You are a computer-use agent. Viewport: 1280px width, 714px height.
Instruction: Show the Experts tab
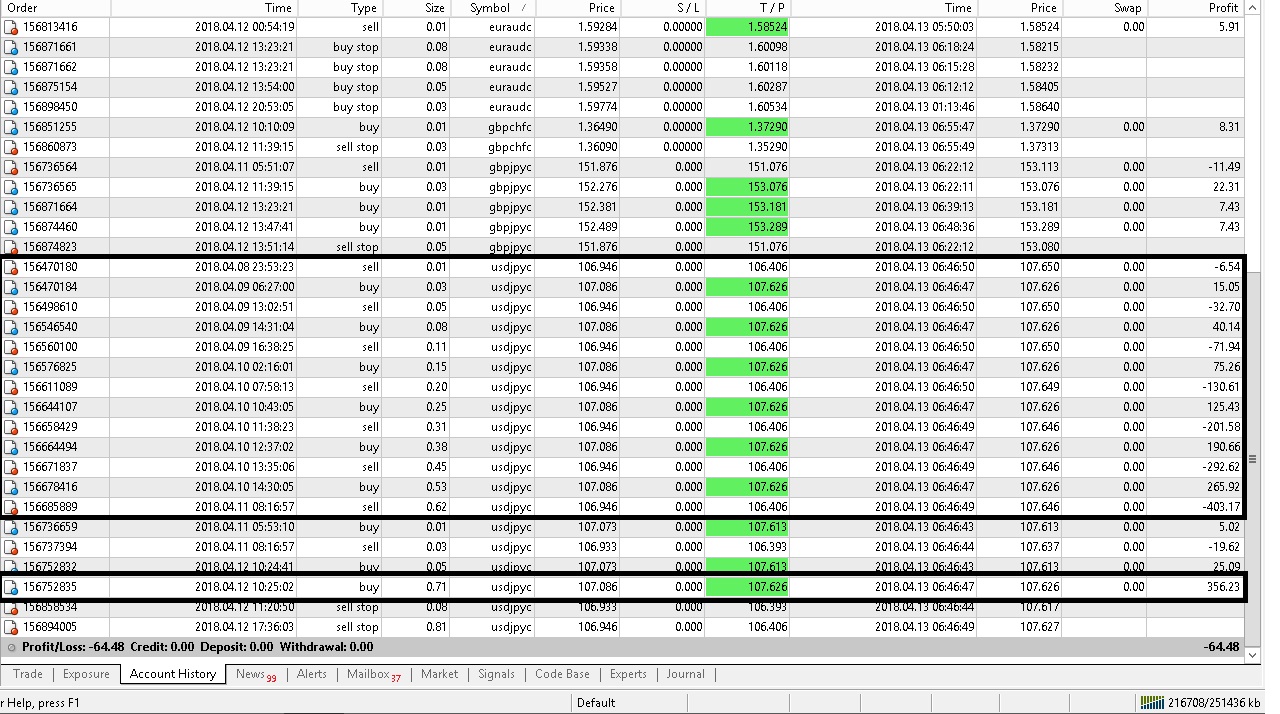(628, 674)
